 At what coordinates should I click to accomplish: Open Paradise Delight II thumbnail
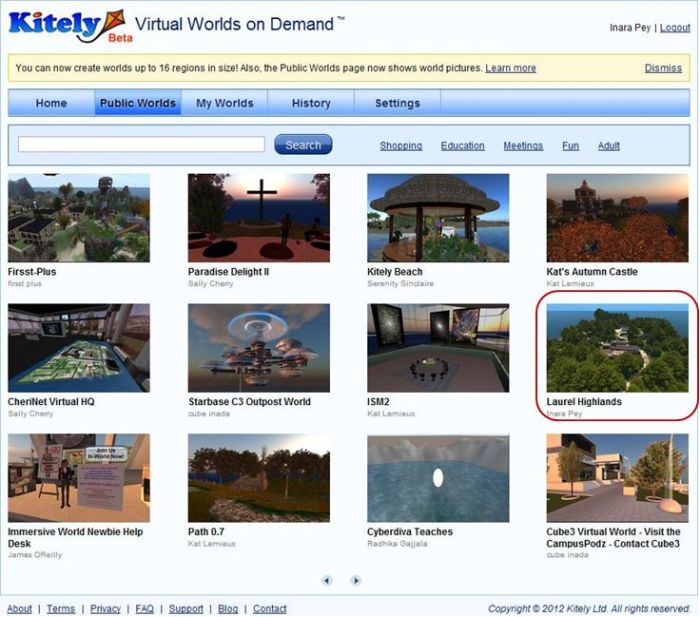tap(258, 218)
